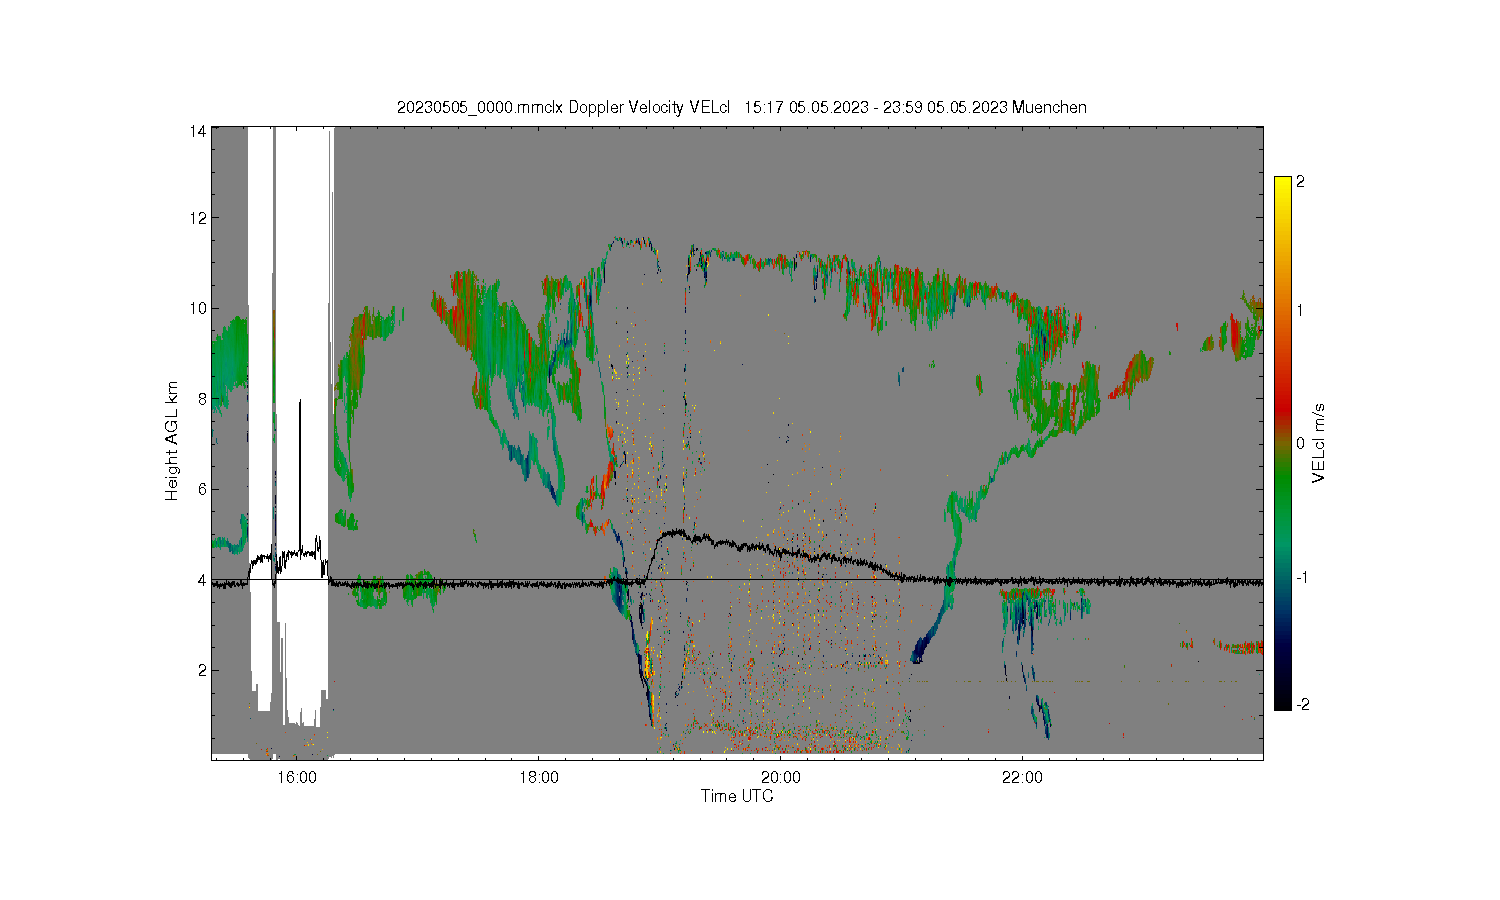
Task: Click the black bottom of the colorbar
Action: pyautogui.click(x=1283, y=700)
